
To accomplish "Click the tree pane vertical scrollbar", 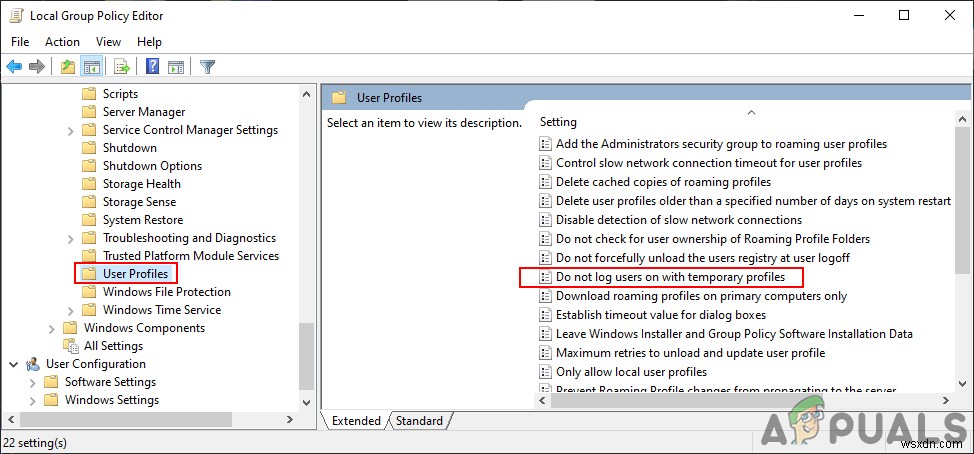I will pyautogui.click(x=306, y=220).
